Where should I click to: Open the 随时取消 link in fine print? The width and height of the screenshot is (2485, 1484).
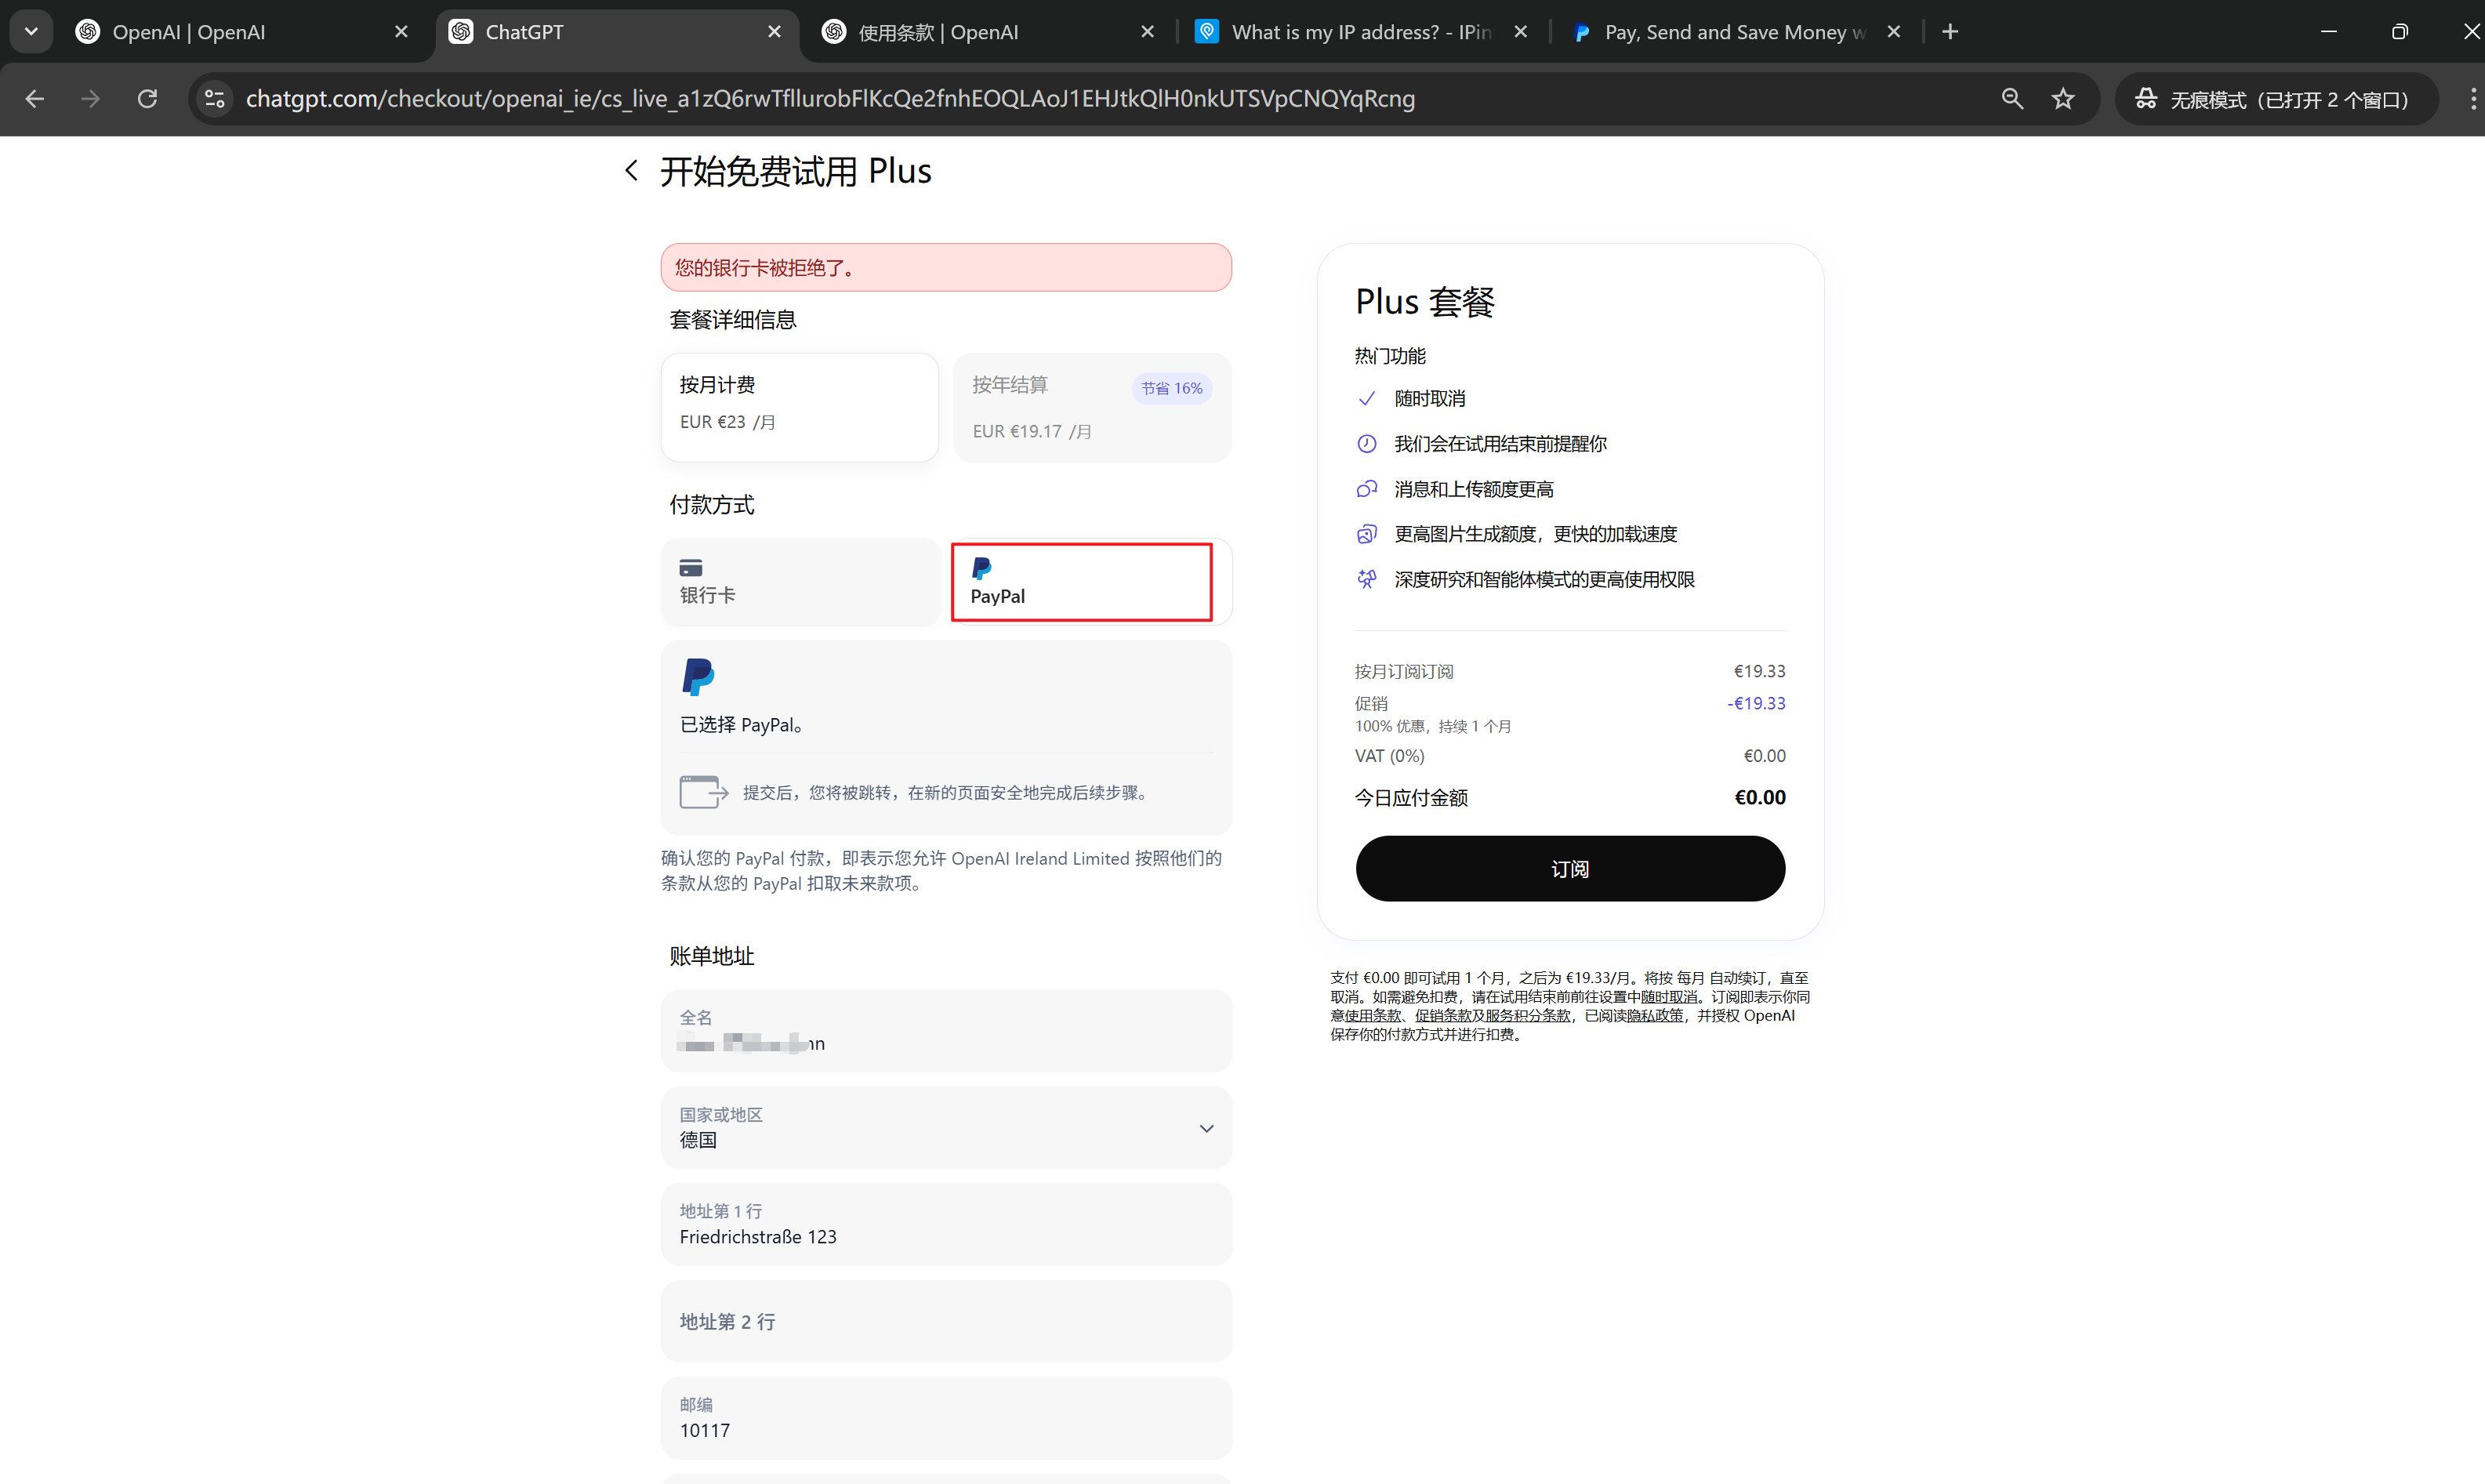coord(1669,997)
